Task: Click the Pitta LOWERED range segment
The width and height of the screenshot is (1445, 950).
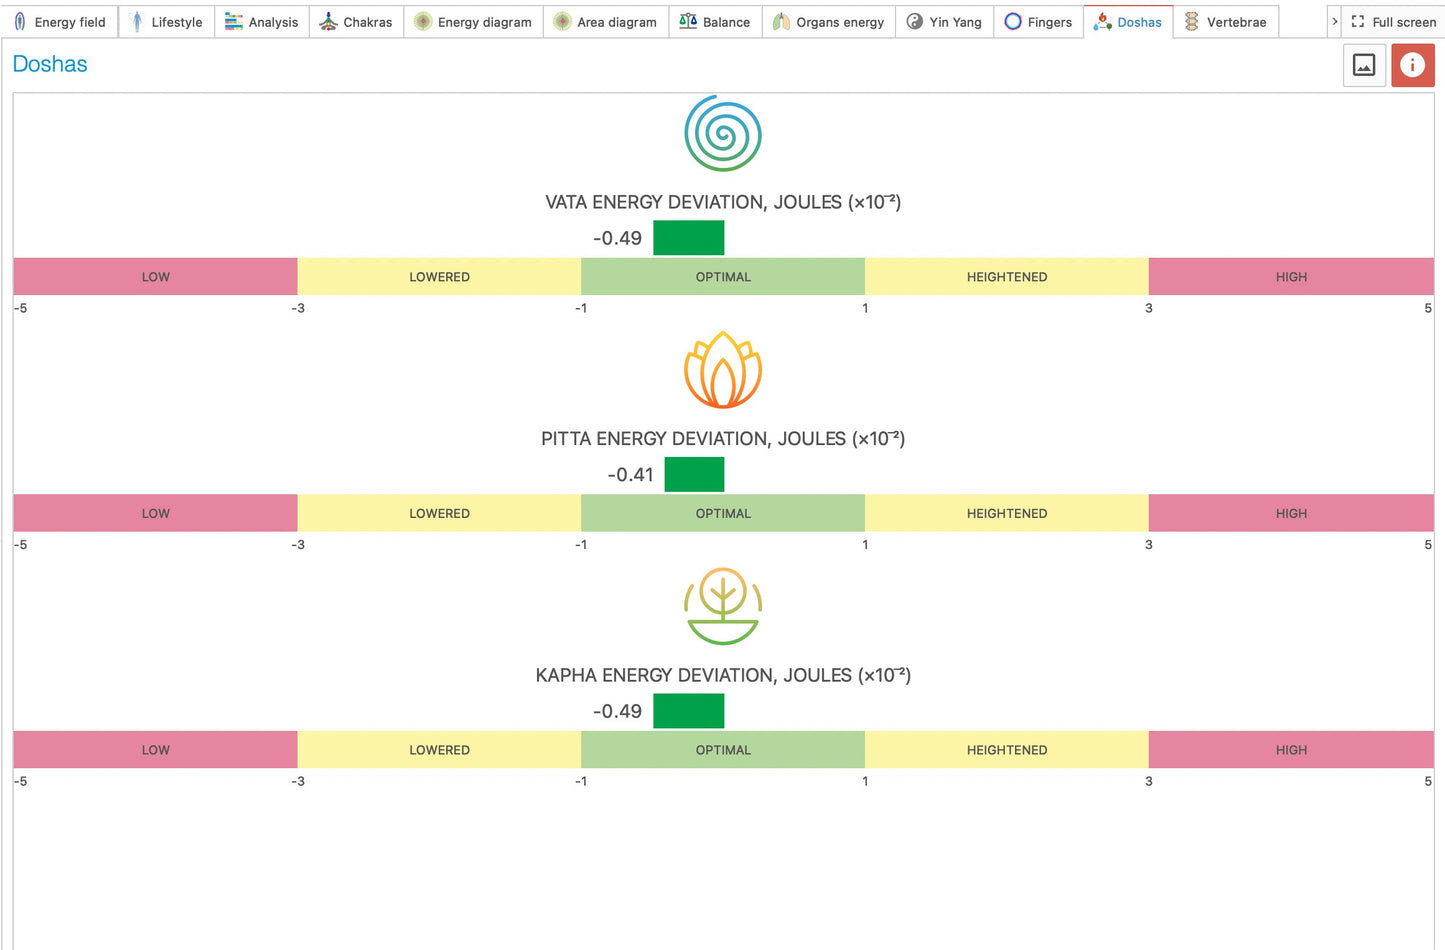Action: (439, 513)
